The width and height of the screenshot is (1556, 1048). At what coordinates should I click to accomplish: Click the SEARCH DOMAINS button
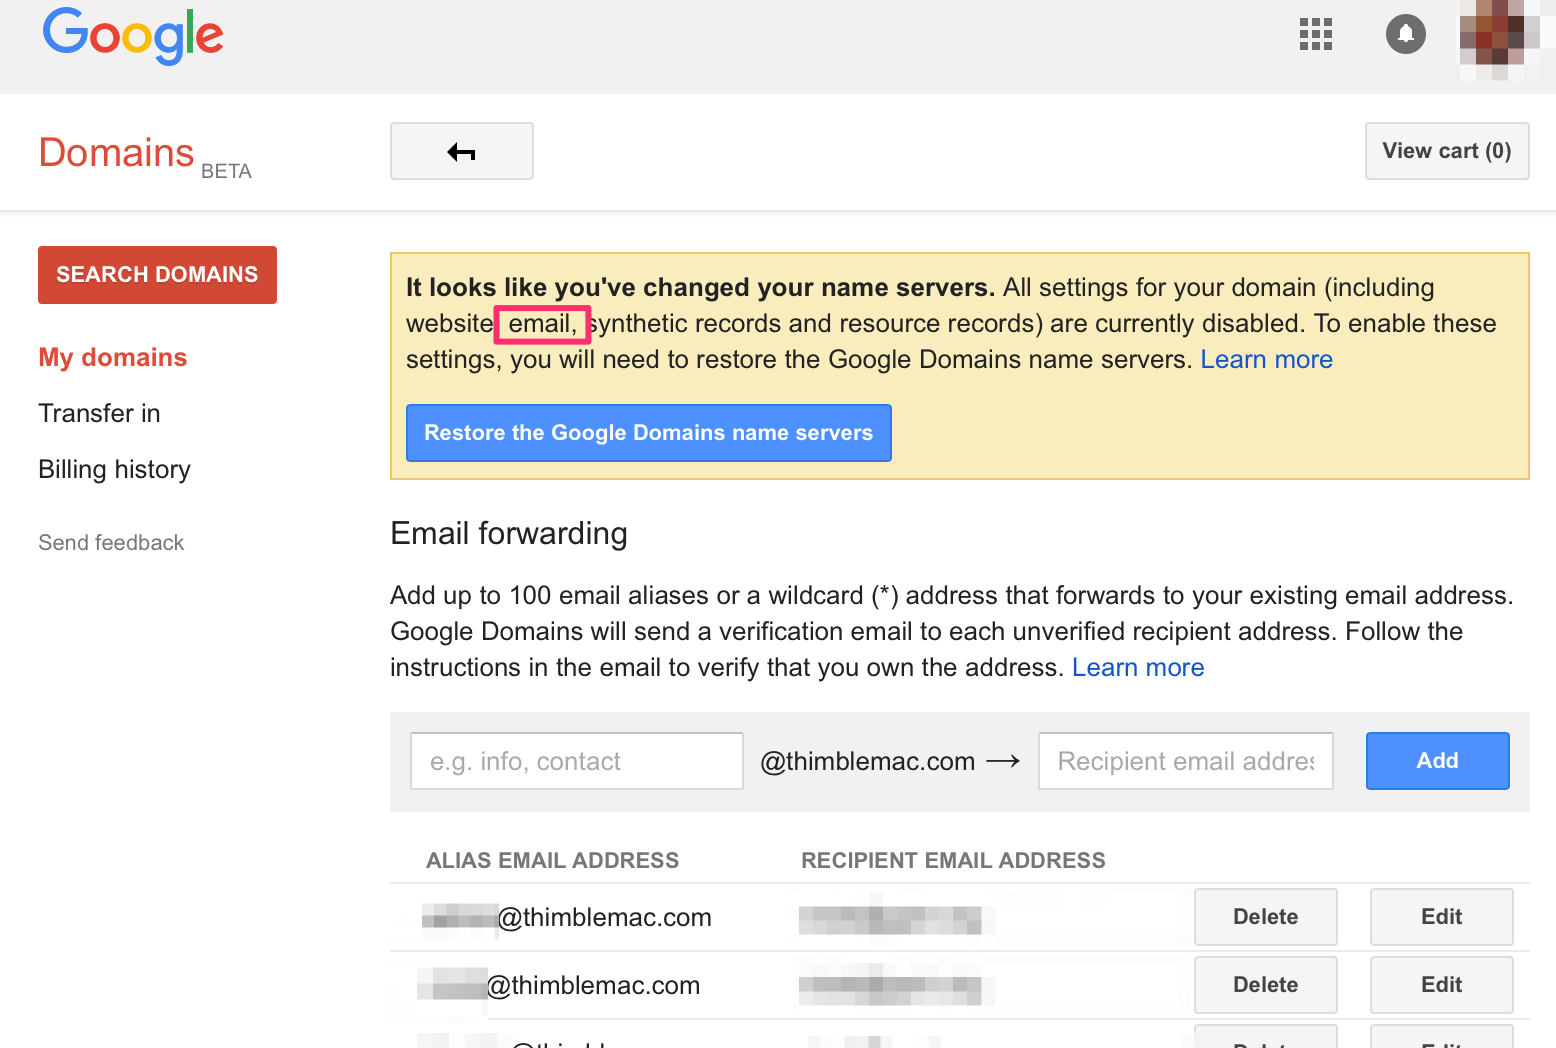(x=157, y=275)
